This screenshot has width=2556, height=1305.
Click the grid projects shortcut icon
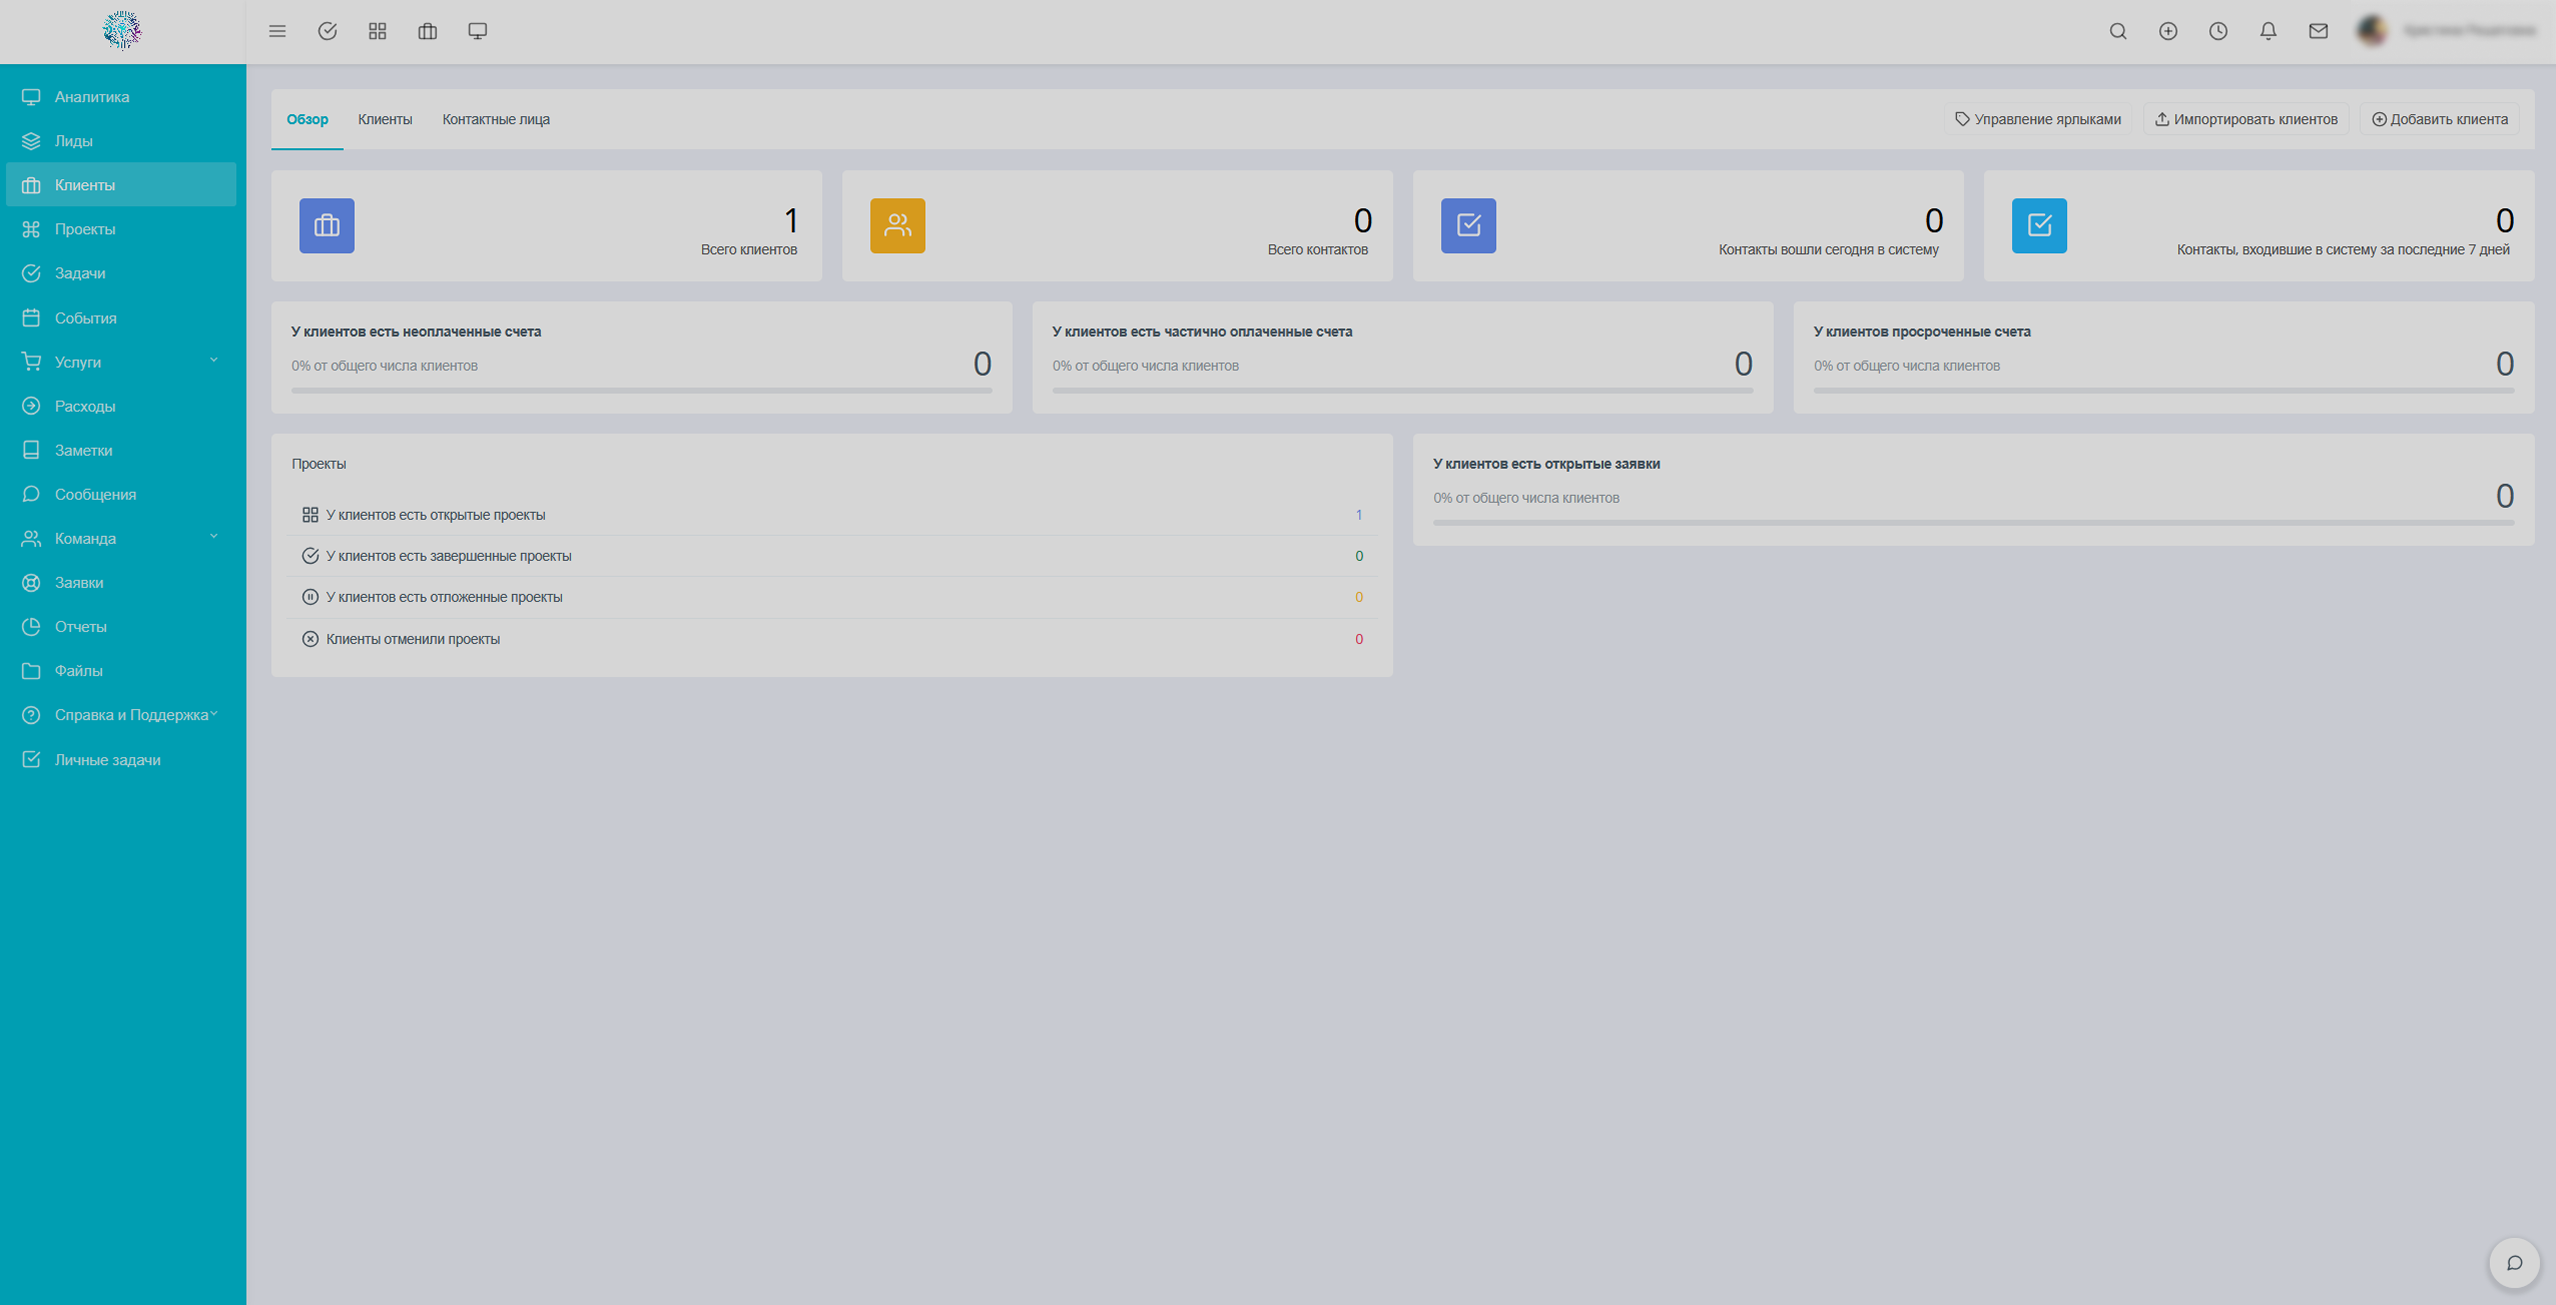point(377,31)
